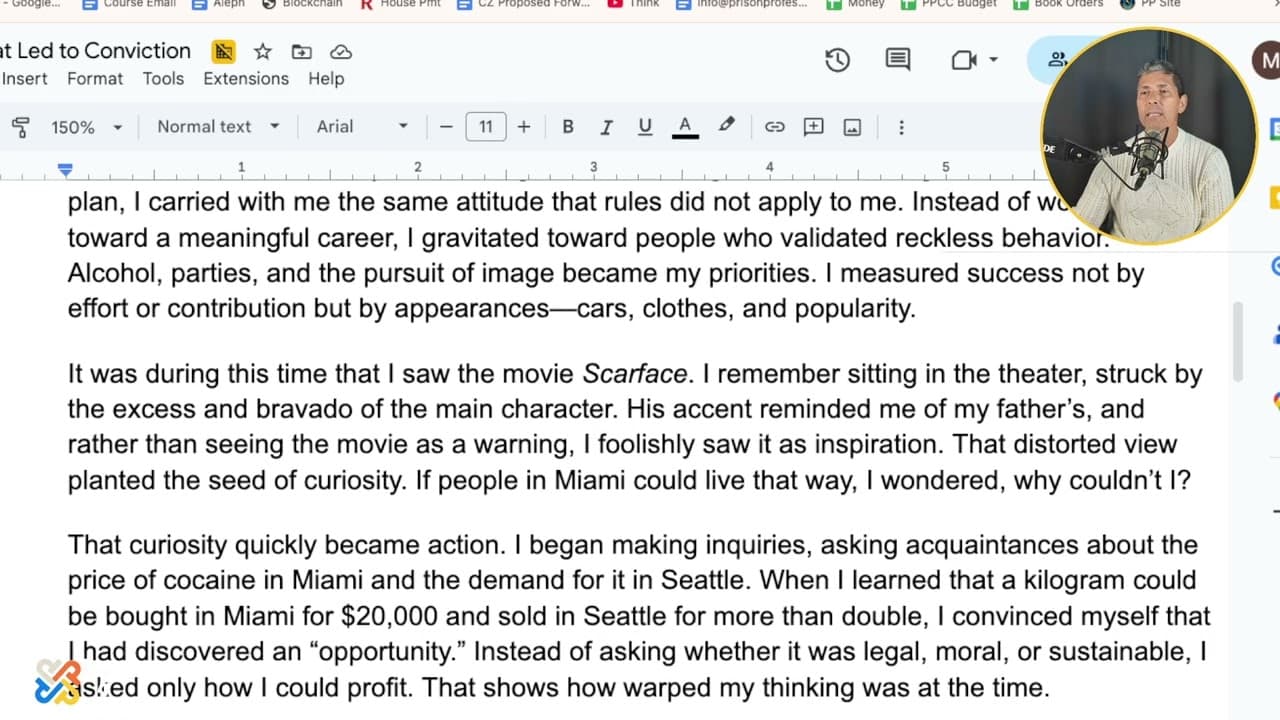
Task: Open the text color picker
Action: [685, 127]
